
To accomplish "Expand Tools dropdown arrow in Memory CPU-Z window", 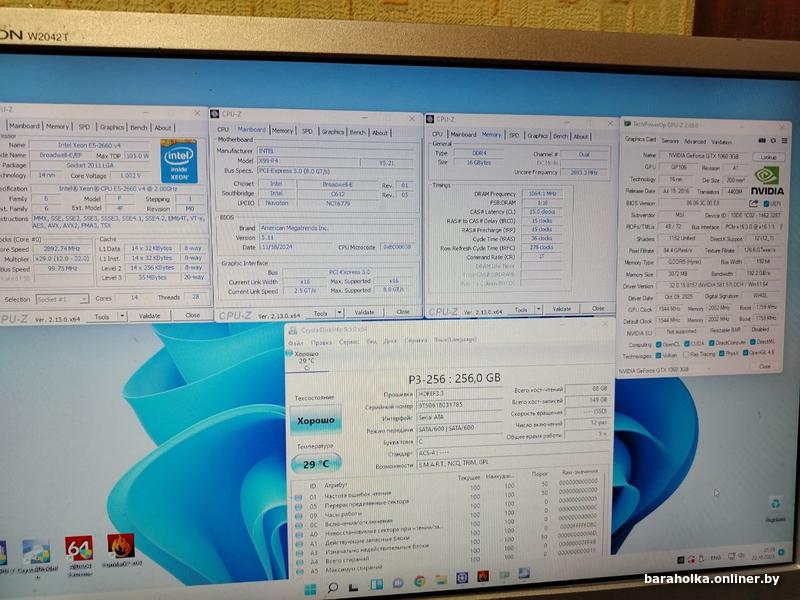I will click(x=538, y=309).
